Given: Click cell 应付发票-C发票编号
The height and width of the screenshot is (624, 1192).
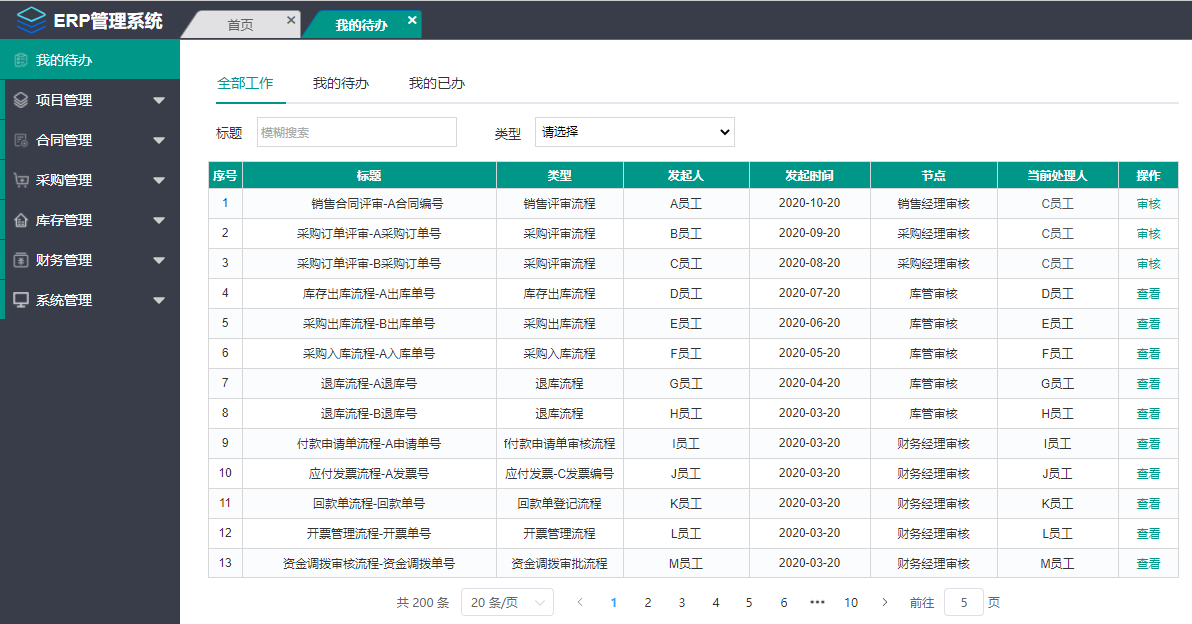Looking at the screenshot, I should tap(560, 474).
